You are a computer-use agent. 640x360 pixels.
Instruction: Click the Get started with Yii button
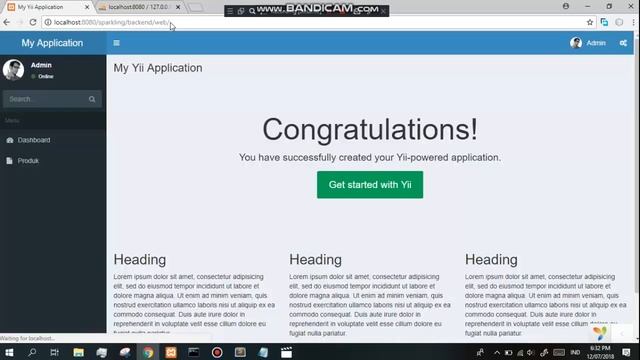(370, 185)
